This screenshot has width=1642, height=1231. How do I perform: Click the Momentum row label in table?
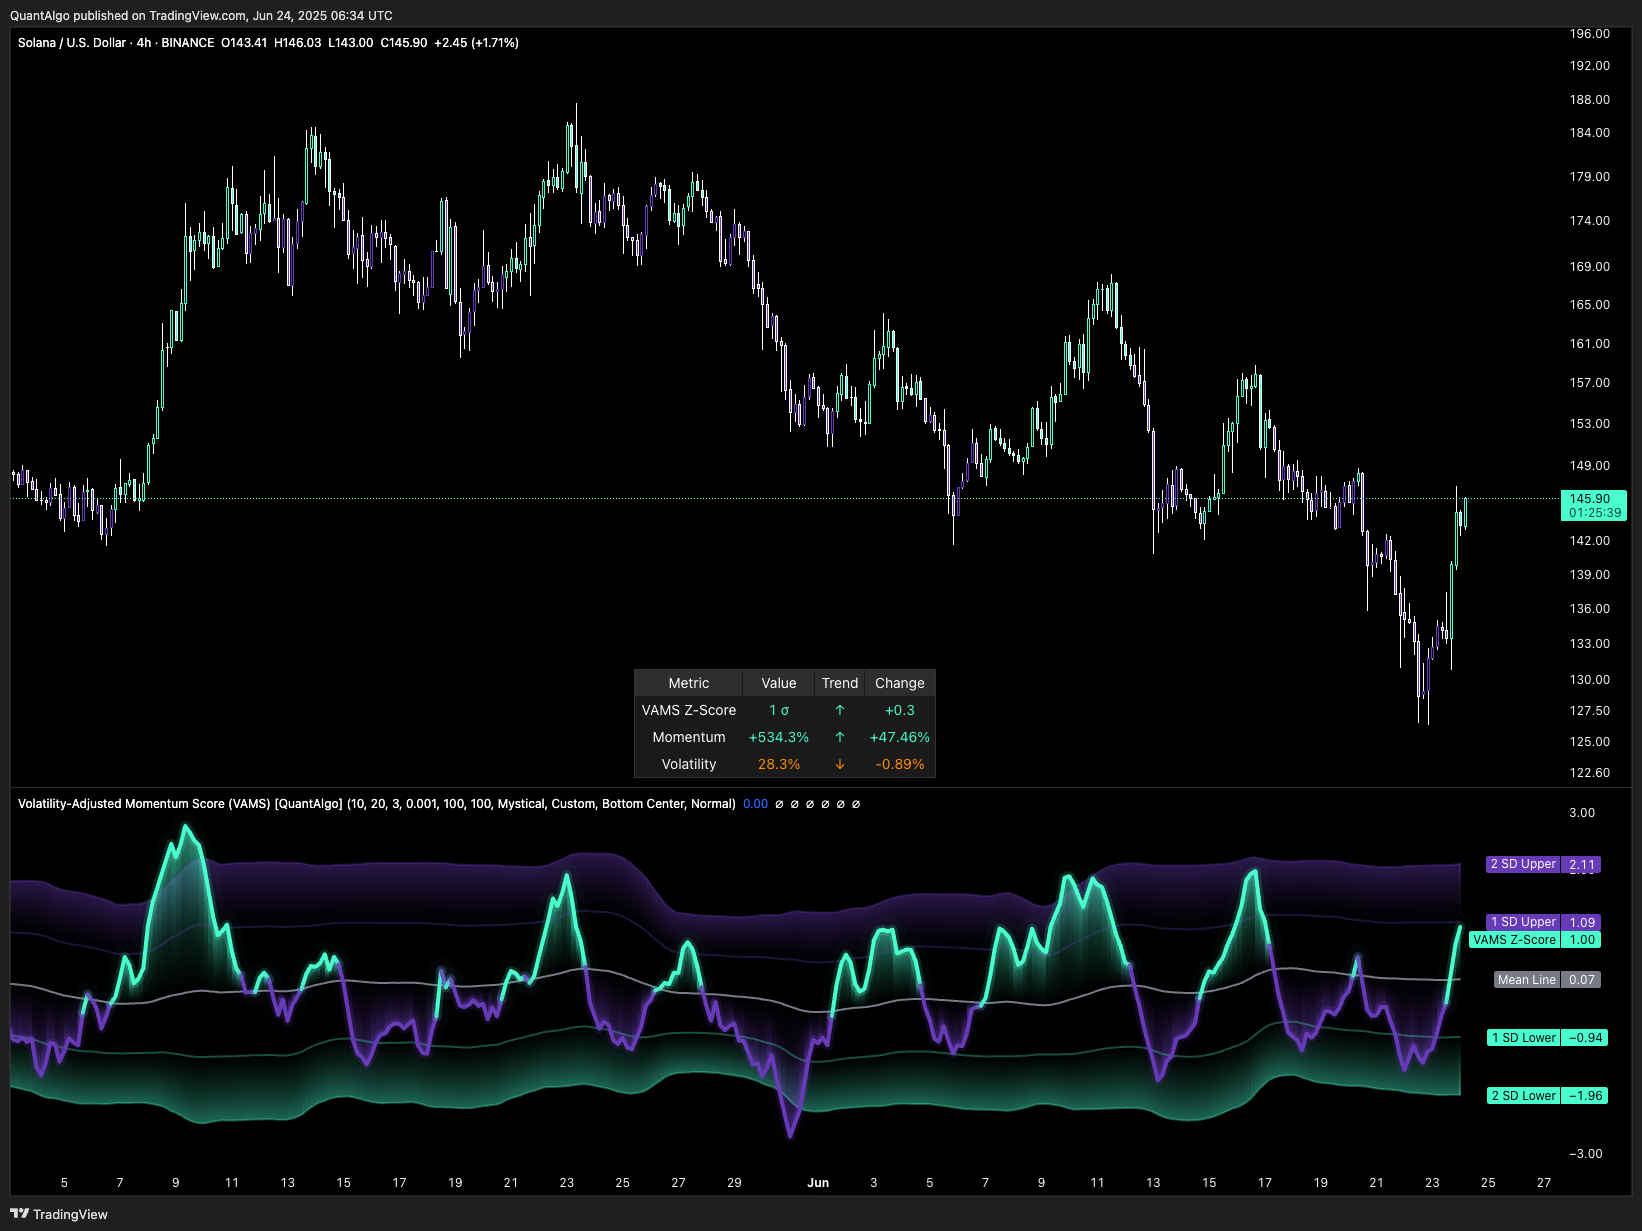coord(689,737)
